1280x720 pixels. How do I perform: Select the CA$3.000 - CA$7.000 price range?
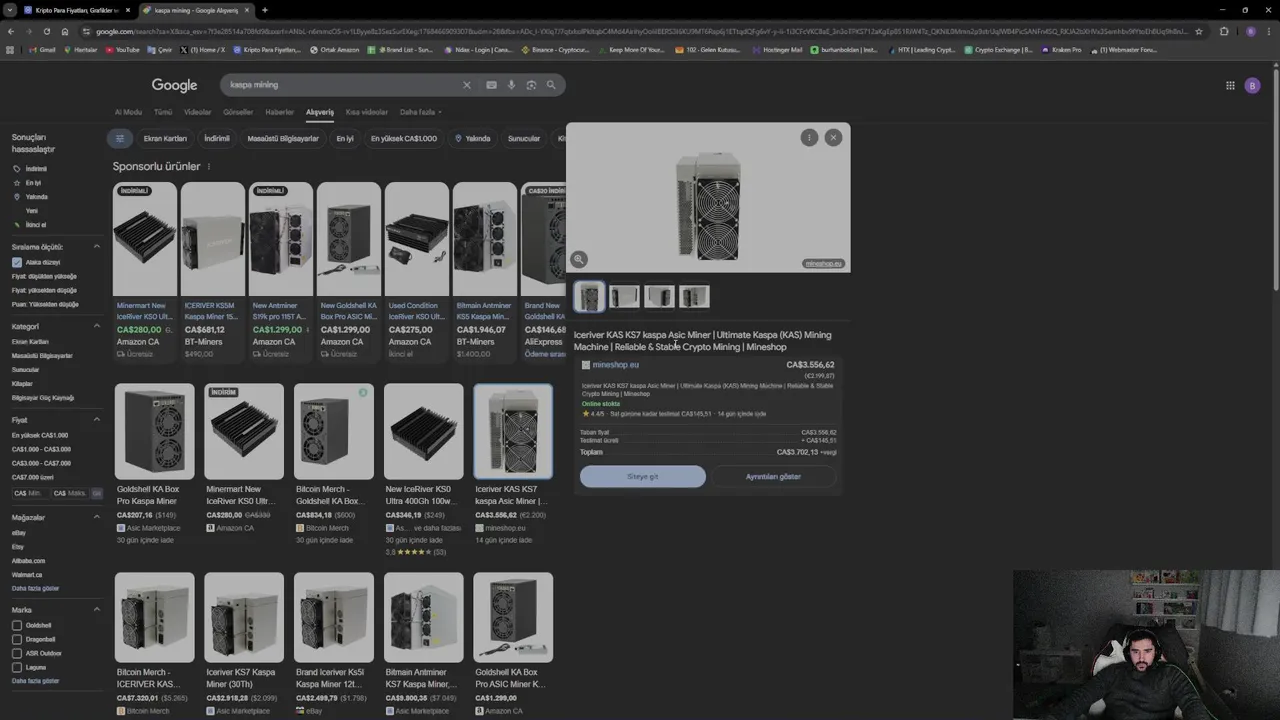[x=41, y=463]
